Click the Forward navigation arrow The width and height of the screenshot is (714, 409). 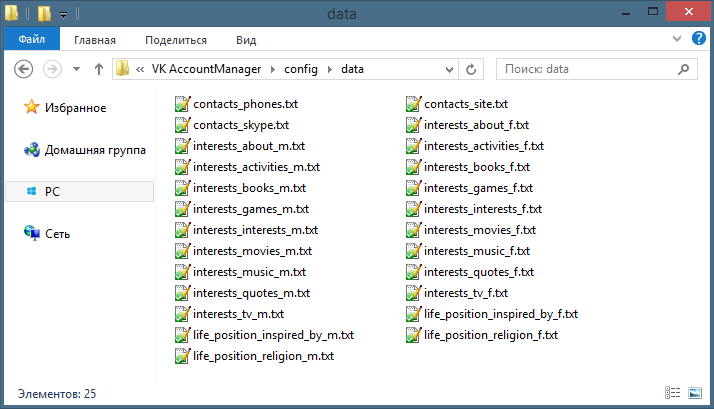[52, 69]
